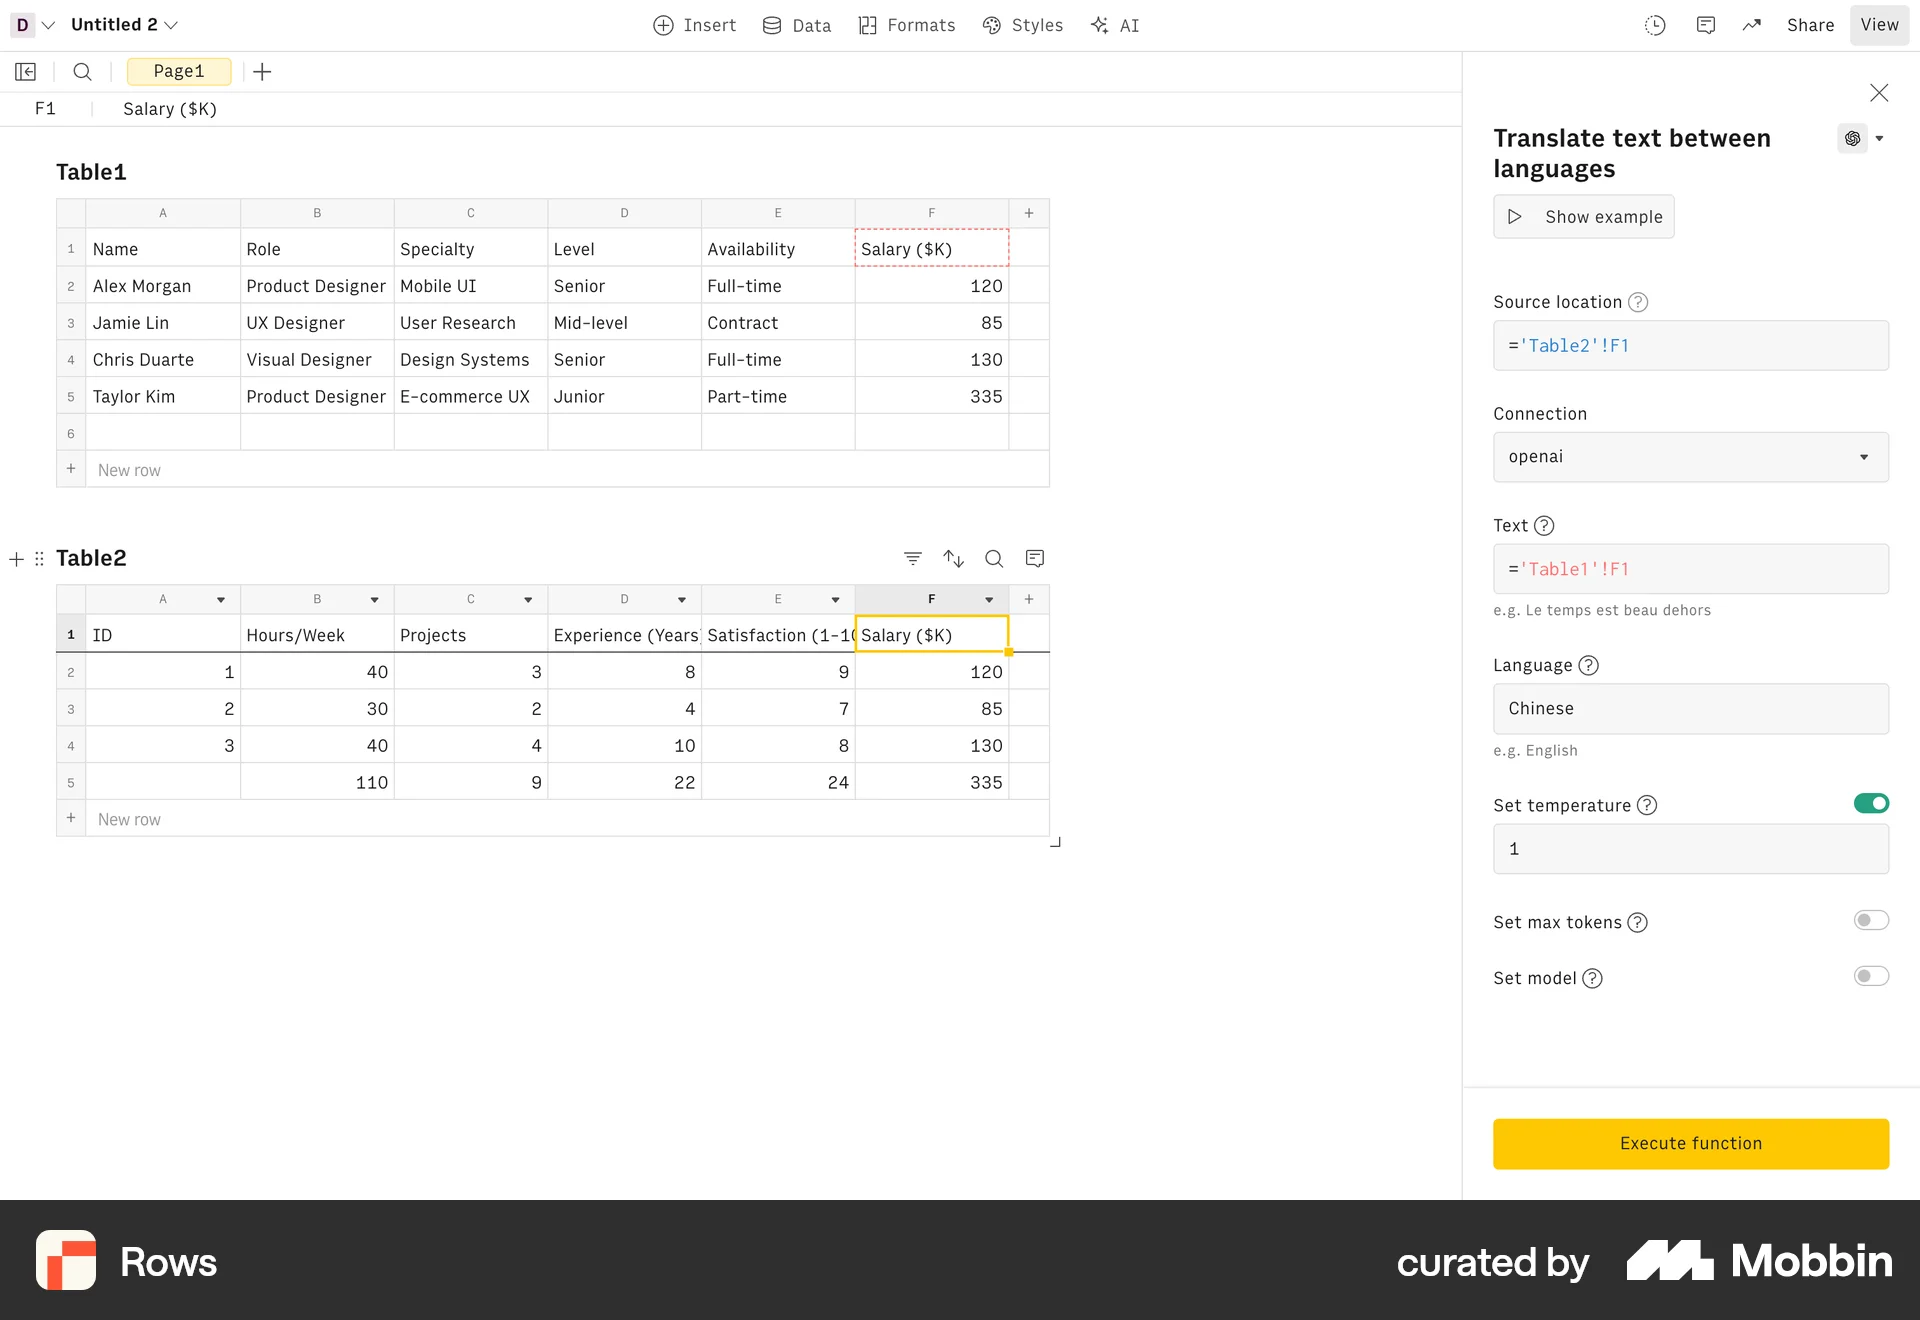Click the Language input field with Chinese
1920x1320 pixels.
click(1690, 708)
